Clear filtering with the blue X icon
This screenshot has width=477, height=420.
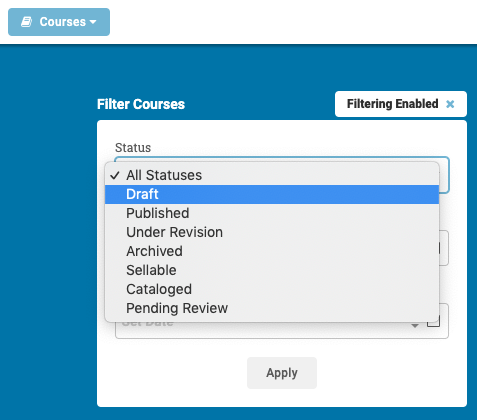tap(450, 104)
